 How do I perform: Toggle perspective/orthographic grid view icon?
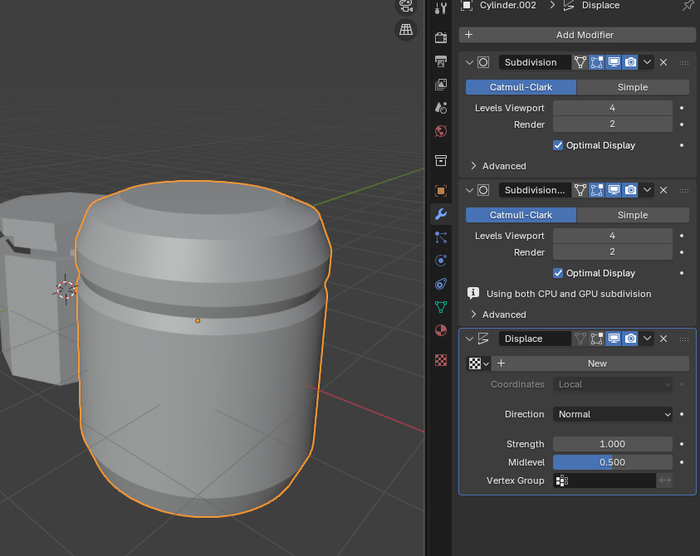coord(406,30)
